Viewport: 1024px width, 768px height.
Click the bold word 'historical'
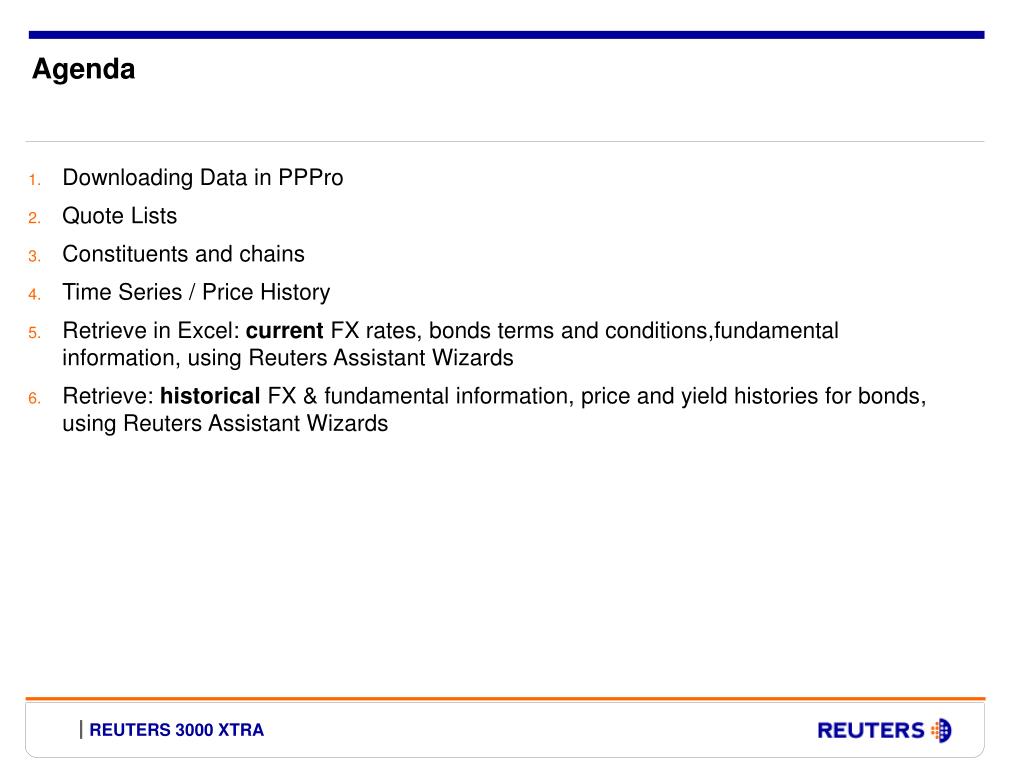click(x=210, y=396)
